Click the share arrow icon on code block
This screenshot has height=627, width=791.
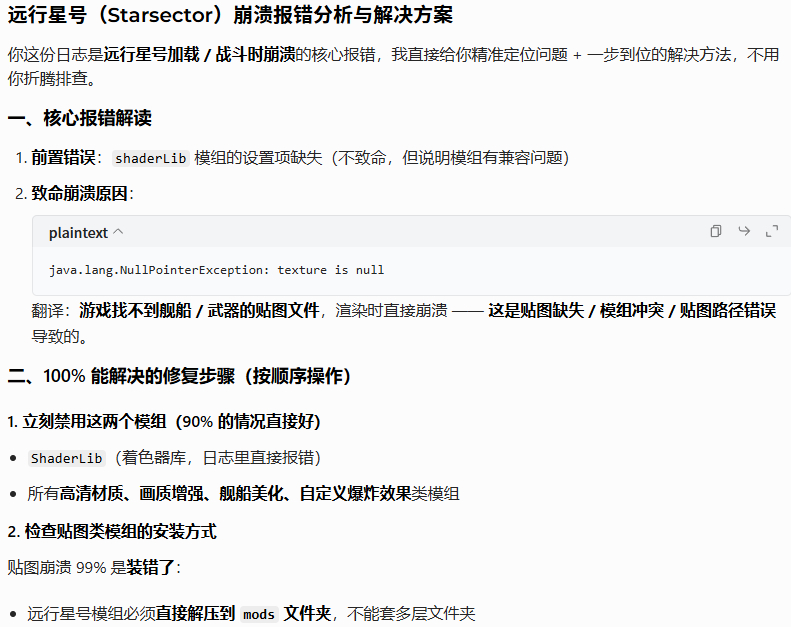(744, 231)
